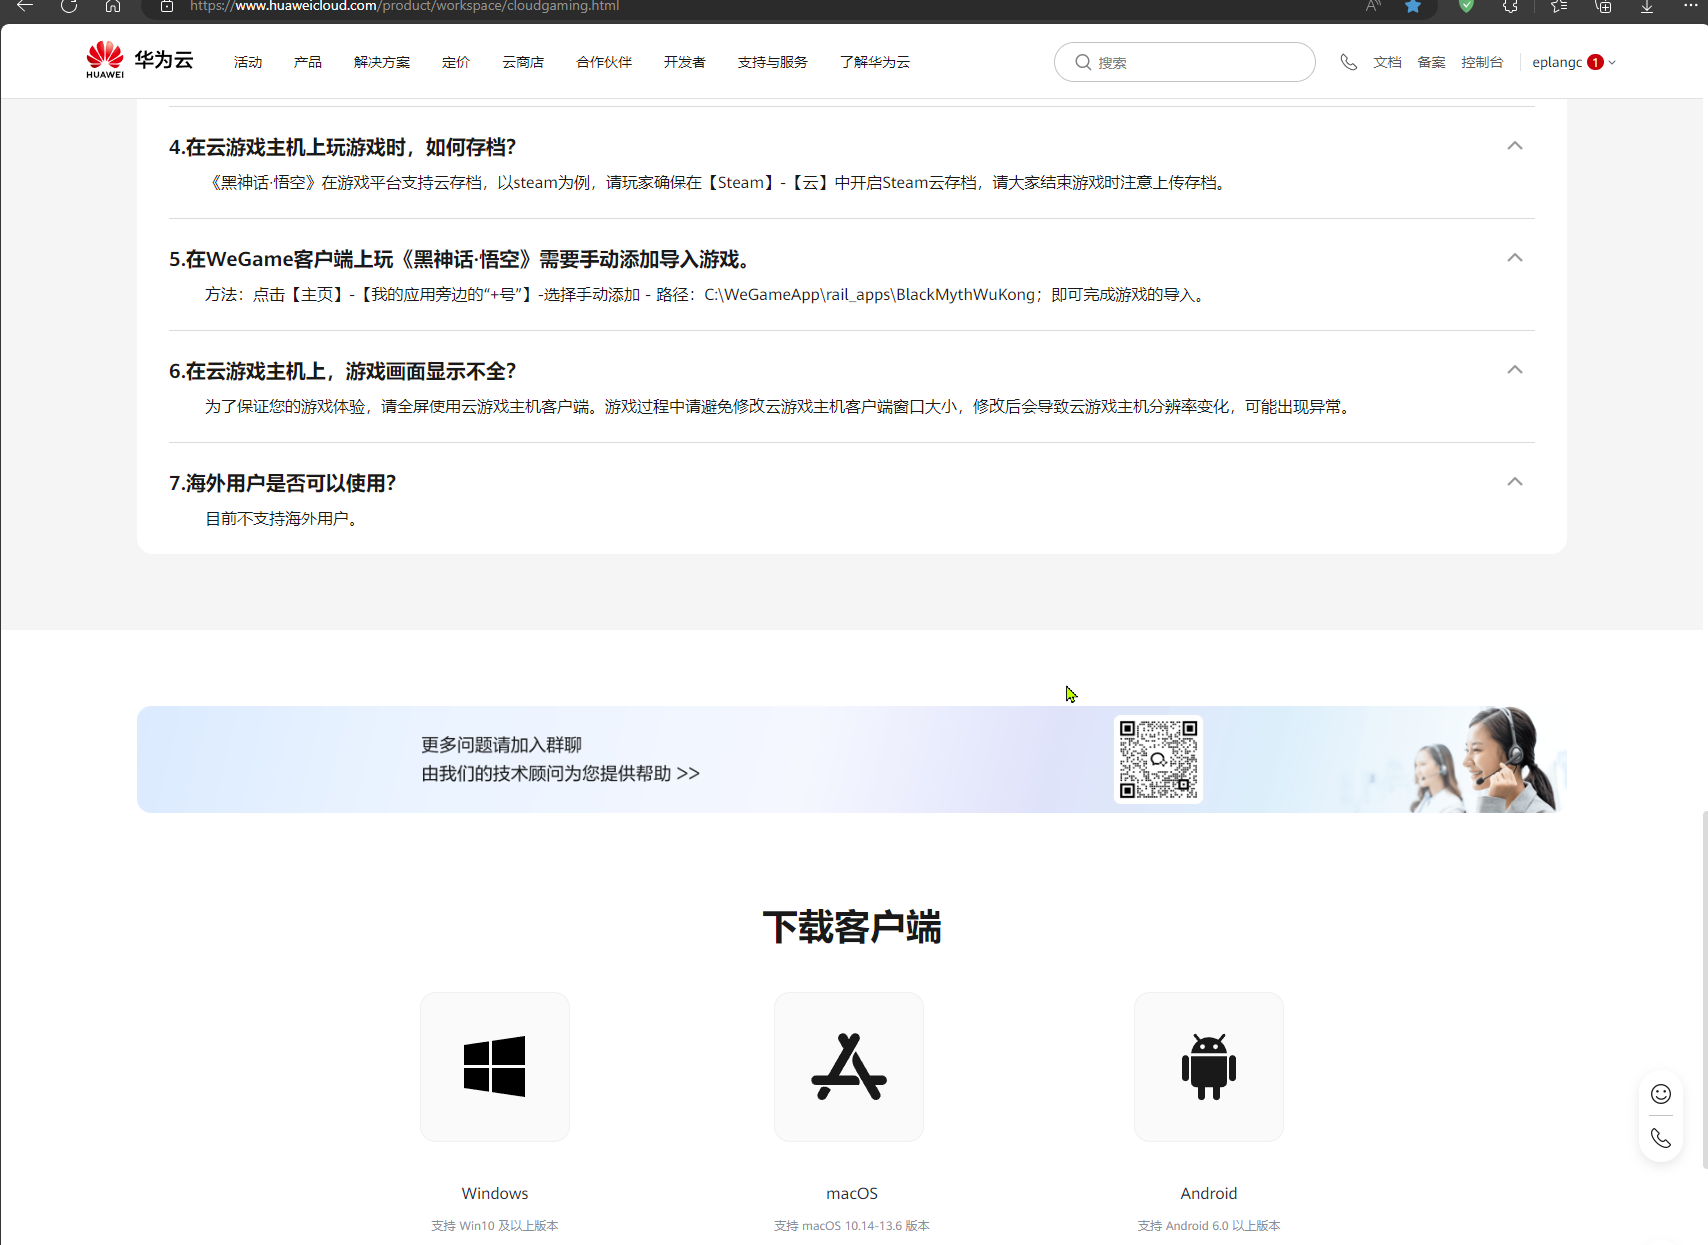Click the Android client label
This screenshot has height=1245, width=1708.
coord(1209,1193)
